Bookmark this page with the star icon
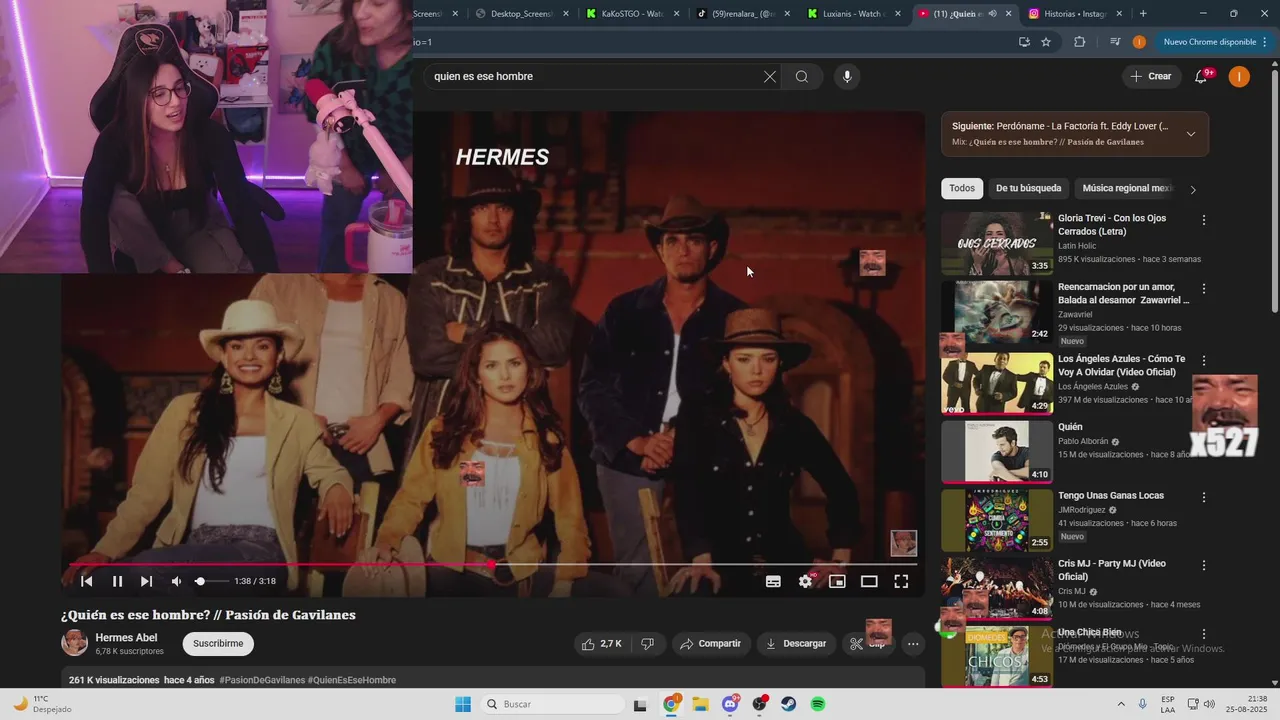The height and width of the screenshot is (720, 1280). pyautogui.click(x=1046, y=42)
